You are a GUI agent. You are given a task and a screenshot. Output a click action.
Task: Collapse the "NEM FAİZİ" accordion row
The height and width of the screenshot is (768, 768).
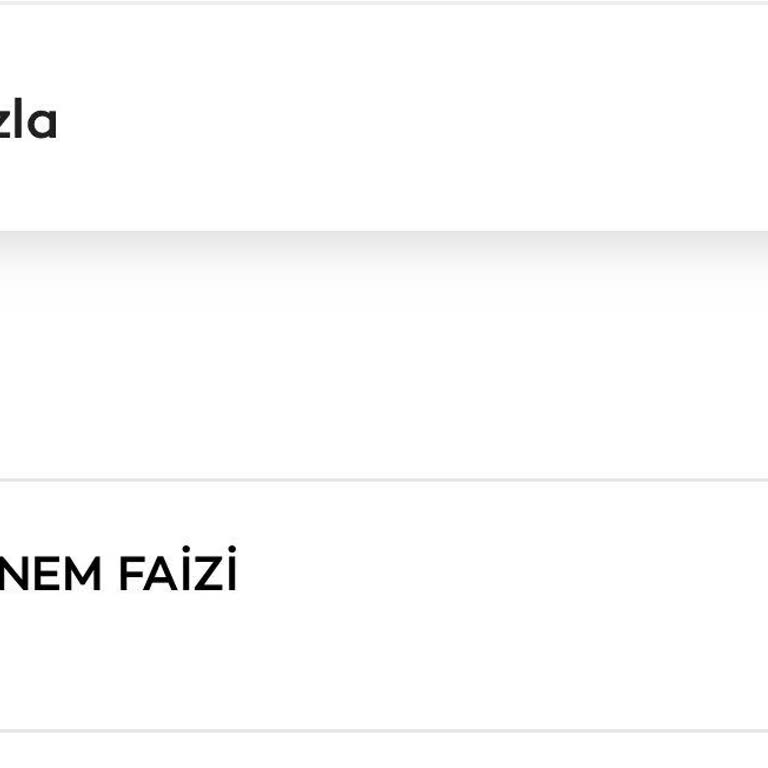point(118,575)
